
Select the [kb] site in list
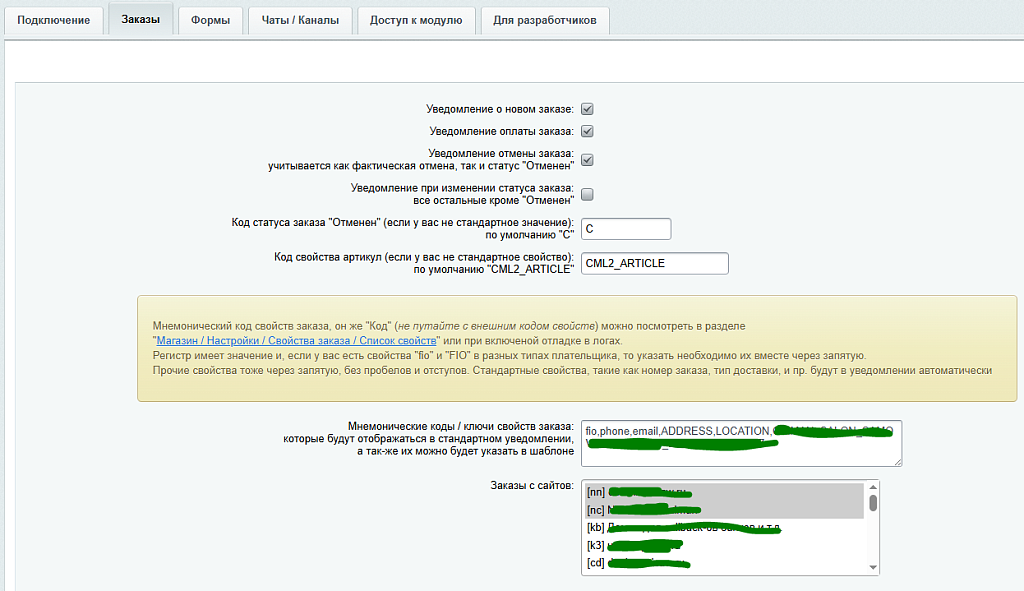click(724, 527)
